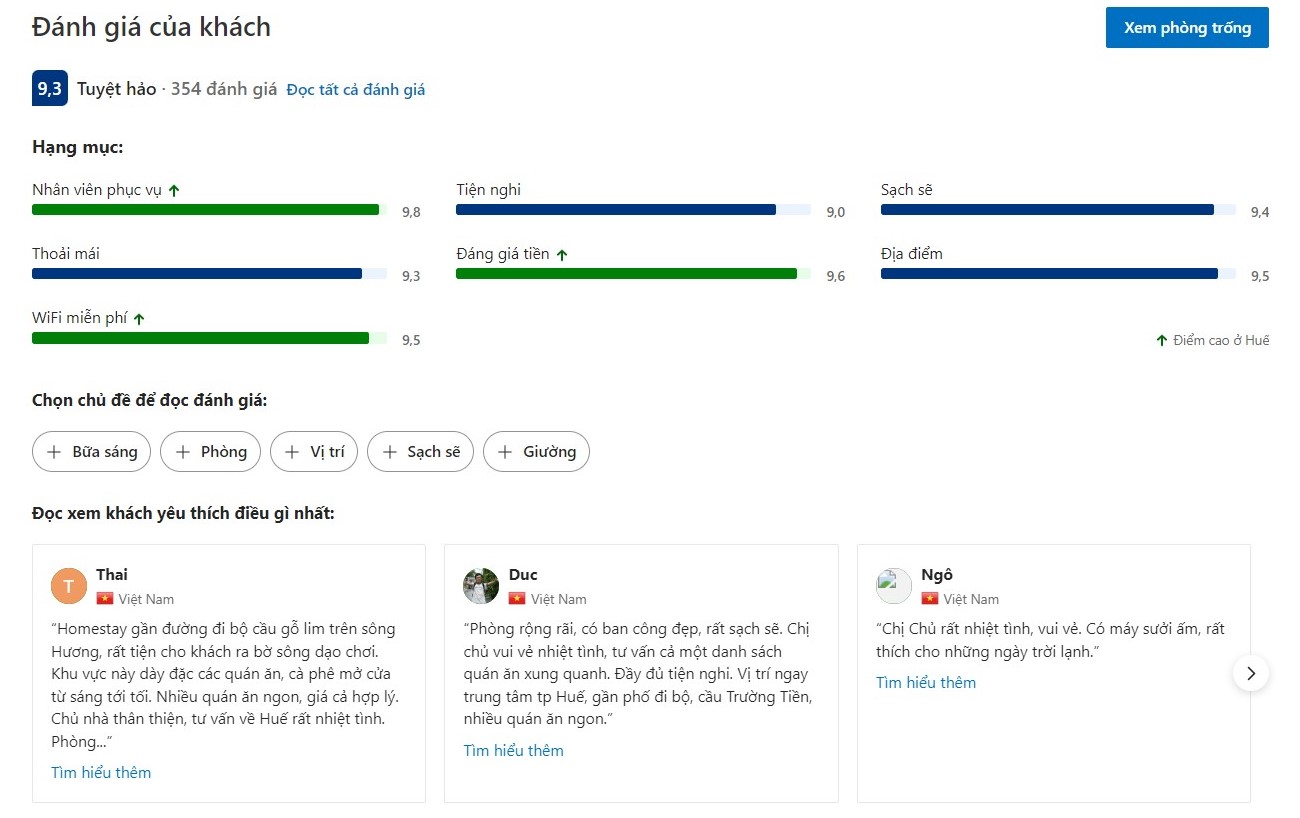Select the Sạch sẽ topic chip
1300x818 pixels.
point(421,452)
